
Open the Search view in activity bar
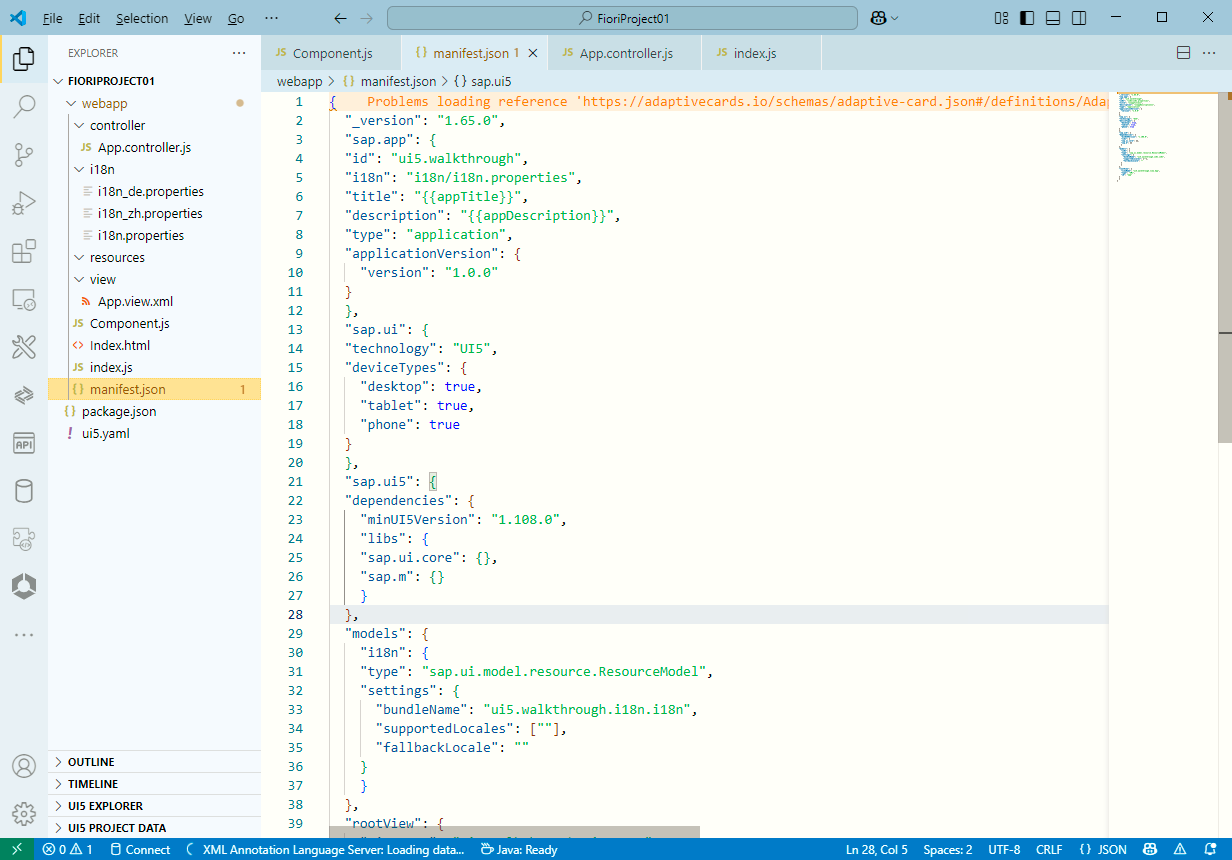[x=24, y=107]
